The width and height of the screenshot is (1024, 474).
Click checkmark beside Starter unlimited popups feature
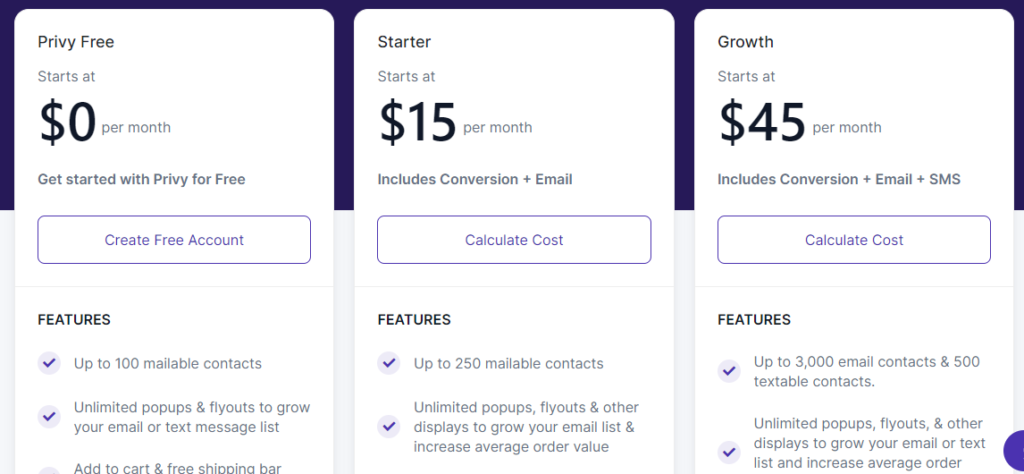pos(389,426)
